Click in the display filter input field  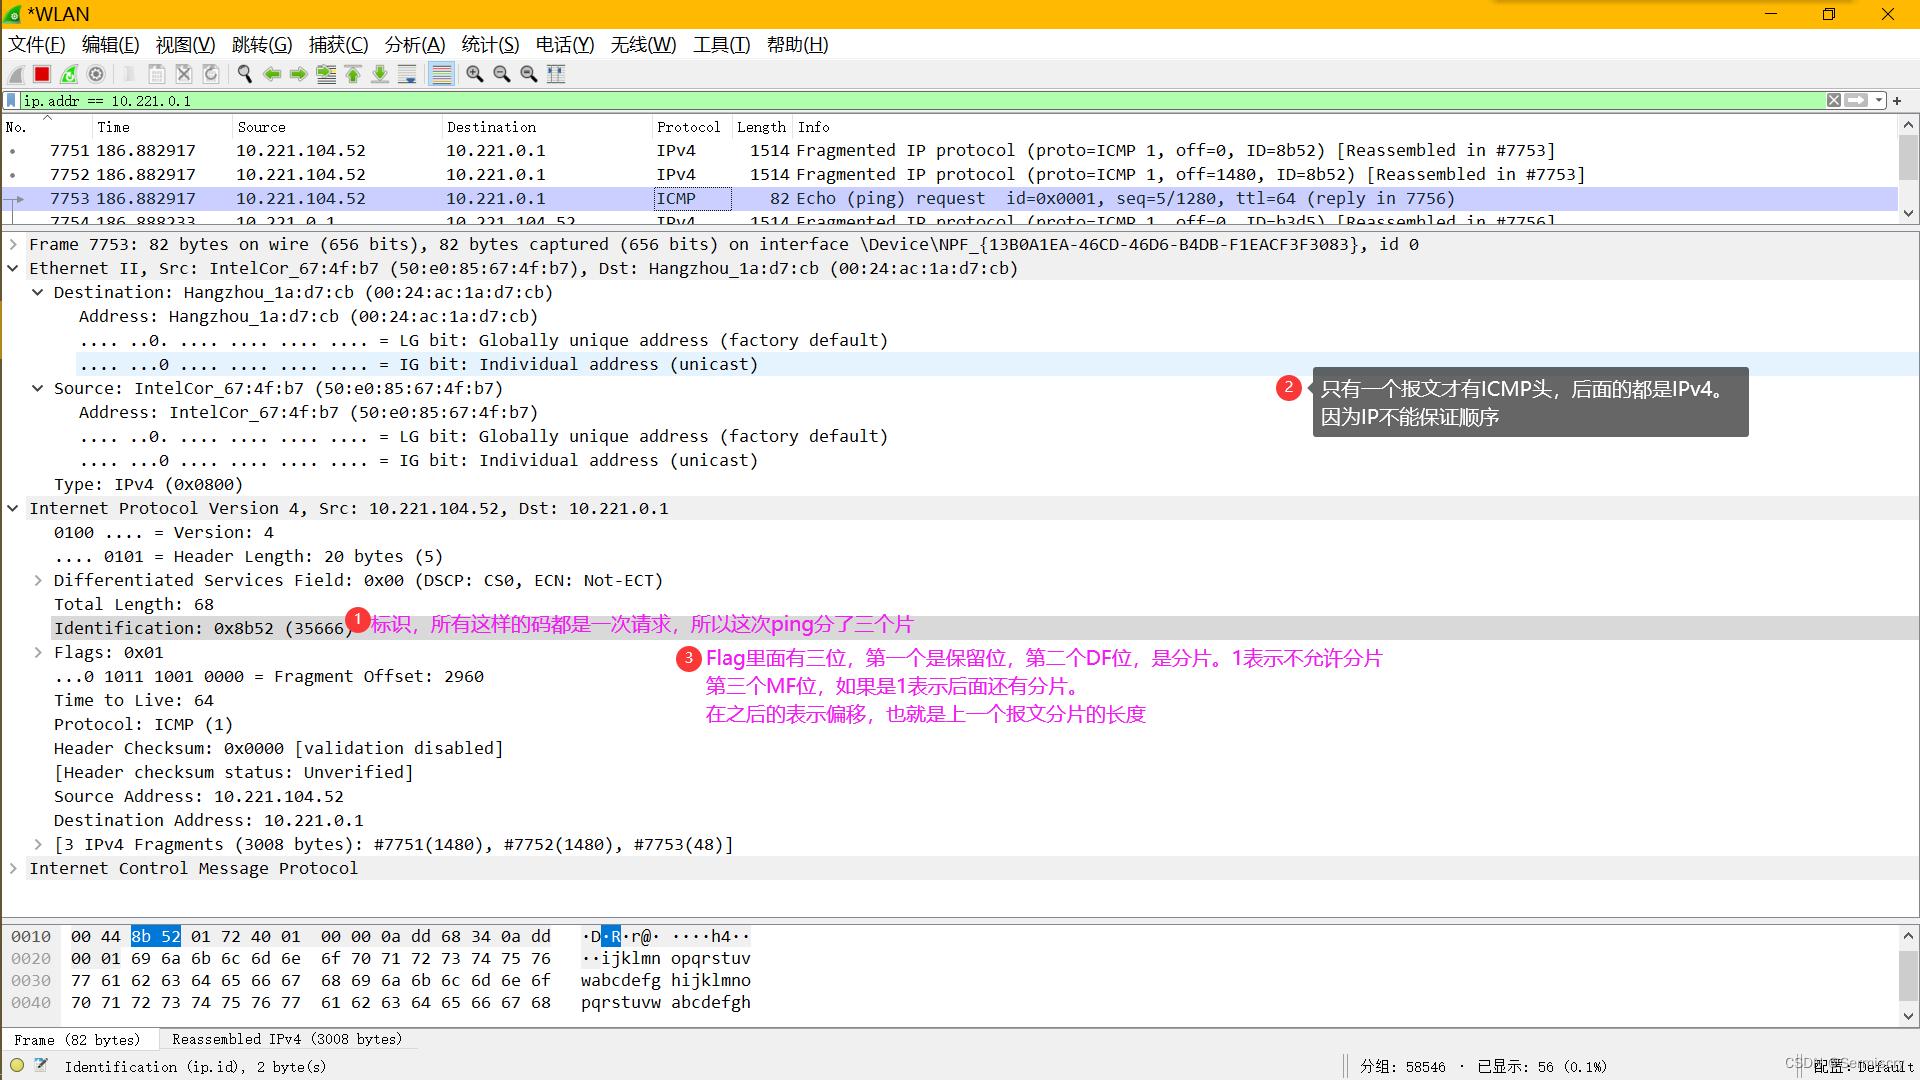pos(920,101)
